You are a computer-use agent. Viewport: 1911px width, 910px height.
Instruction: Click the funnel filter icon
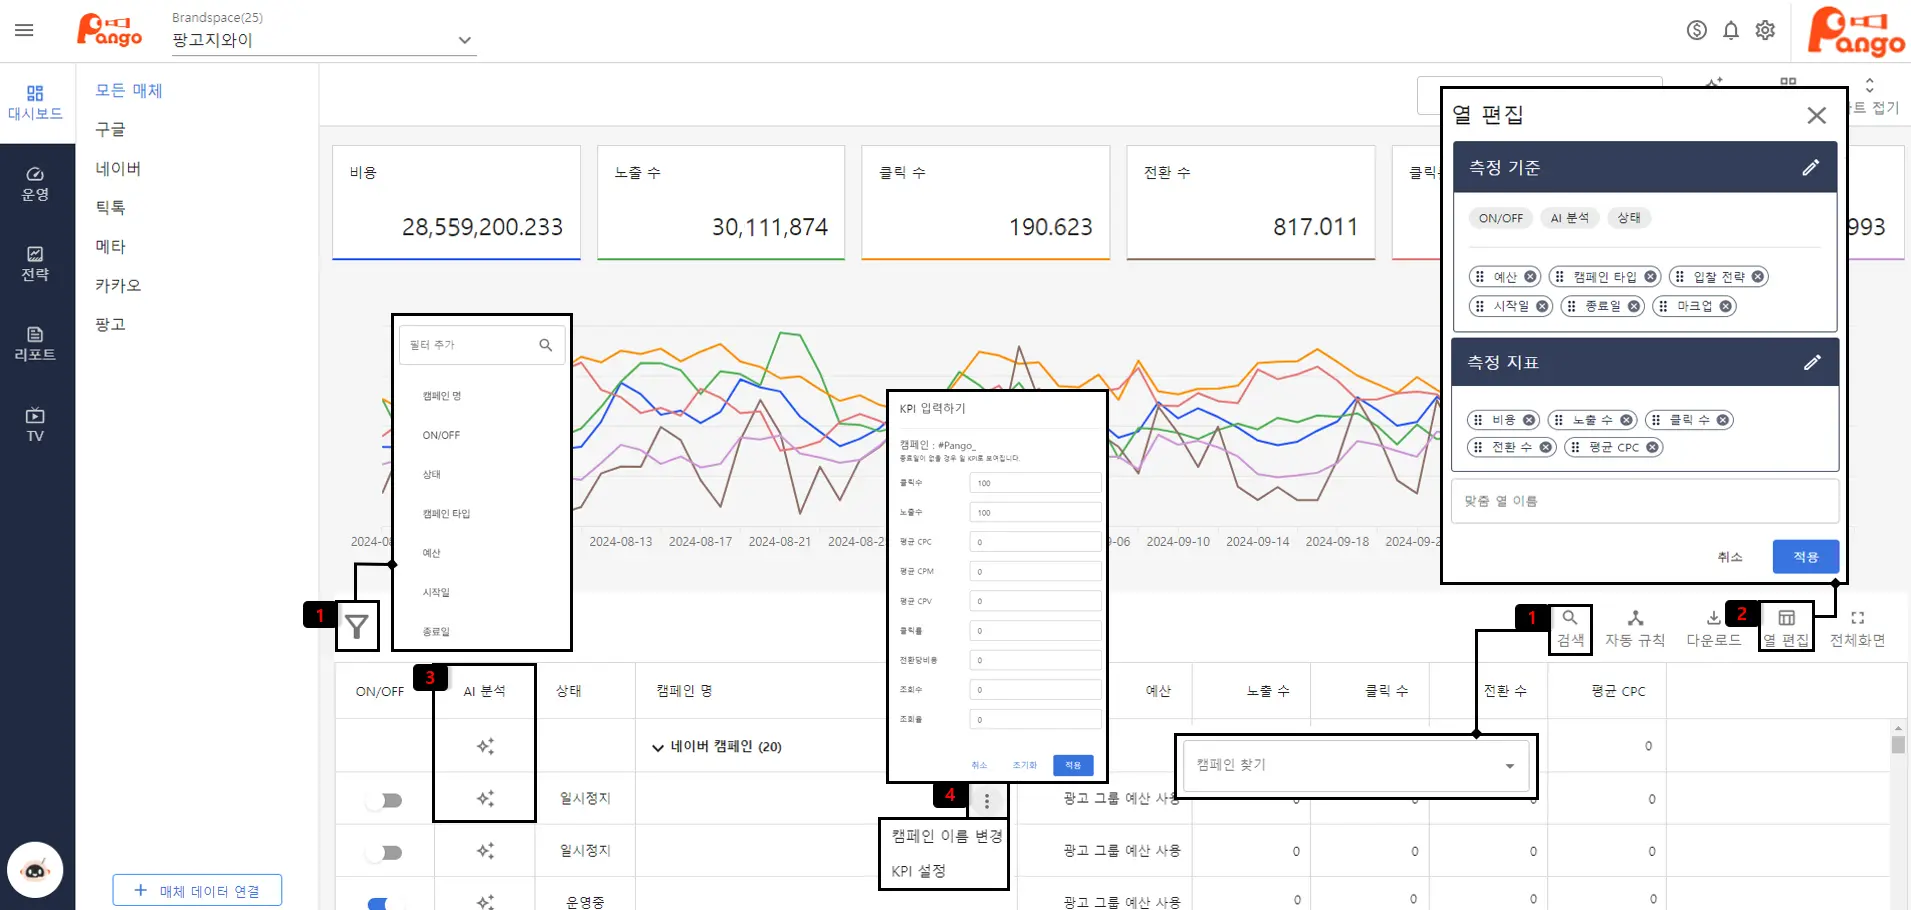tap(357, 627)
